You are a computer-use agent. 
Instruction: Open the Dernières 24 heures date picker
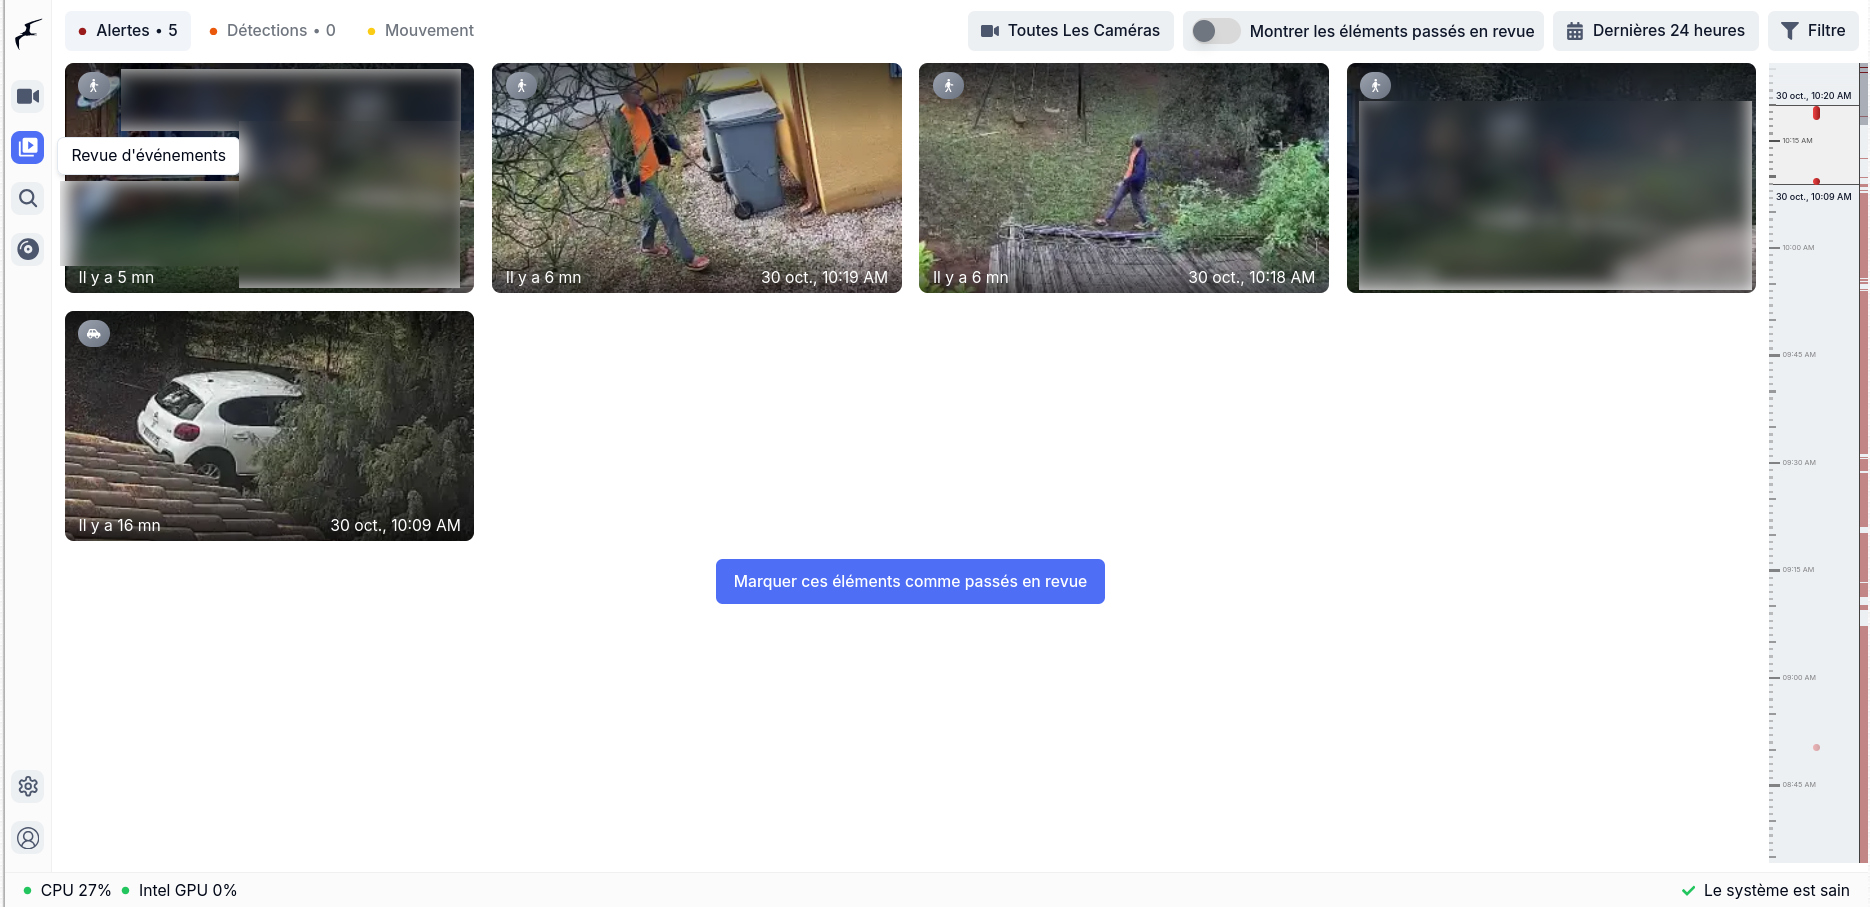coord(1655,31)
